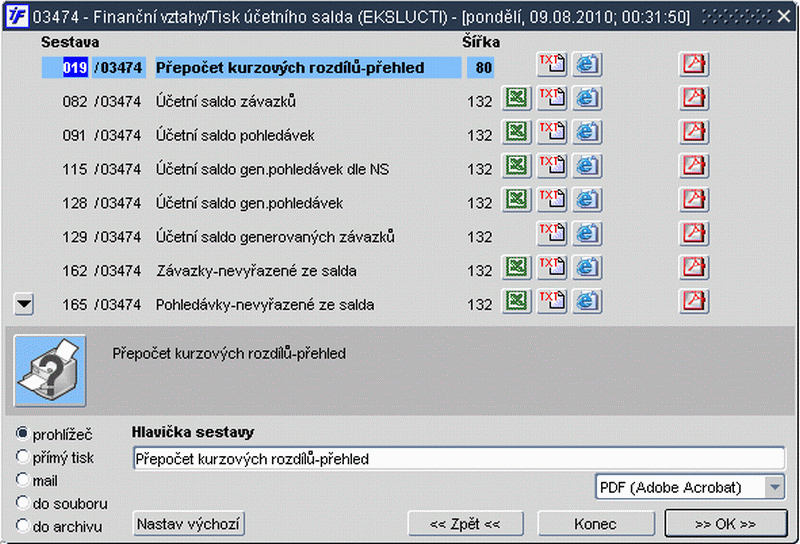
Task: Export Pohledávky-nevyřazené ze salda as TXT
Action: [x=552, y=301]
